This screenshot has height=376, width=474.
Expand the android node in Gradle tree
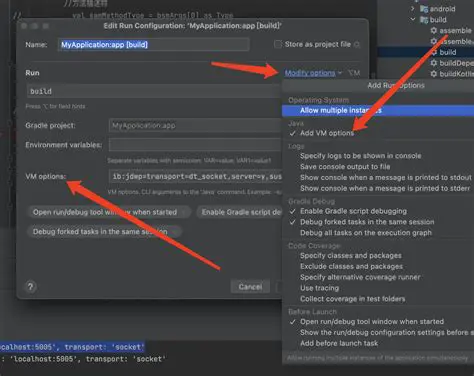point(413,9)
